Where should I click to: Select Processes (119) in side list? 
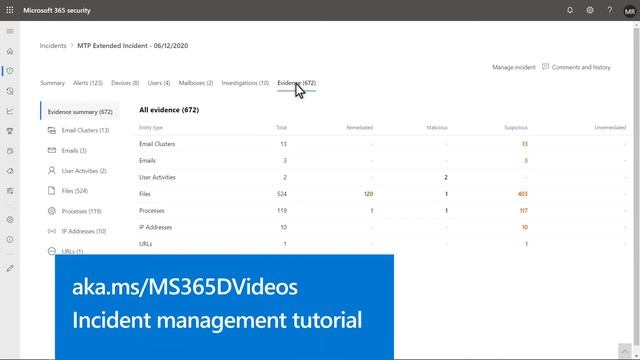coord(82,211)
